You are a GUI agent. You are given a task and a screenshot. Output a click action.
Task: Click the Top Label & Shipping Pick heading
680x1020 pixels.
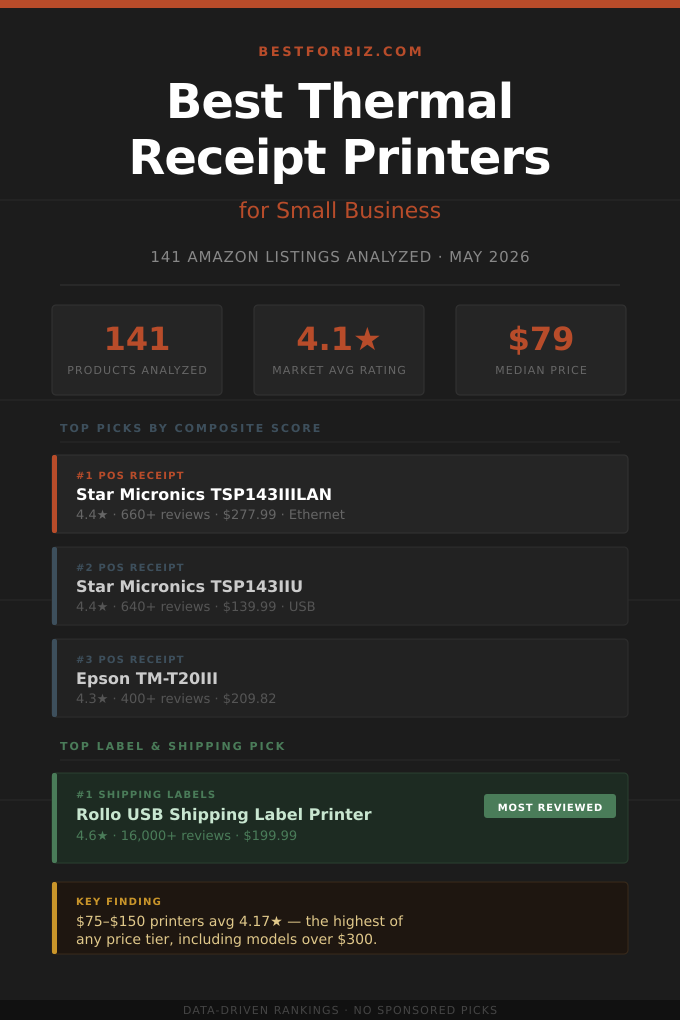click(x=172, y=746)
